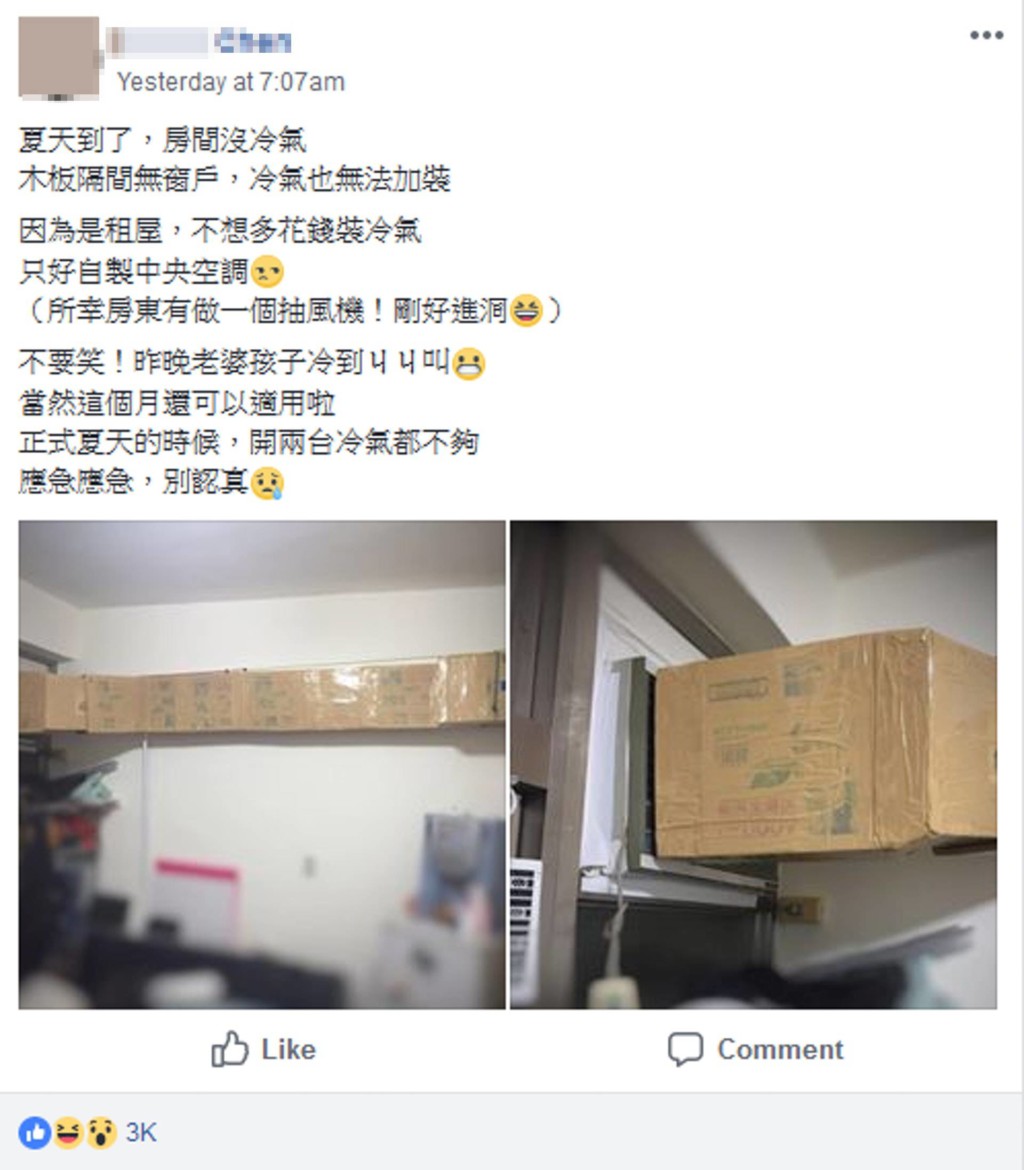View the 3K reactions count
The image size is (1024, 1170).
pyautogui.click(x=141, y=1133)
